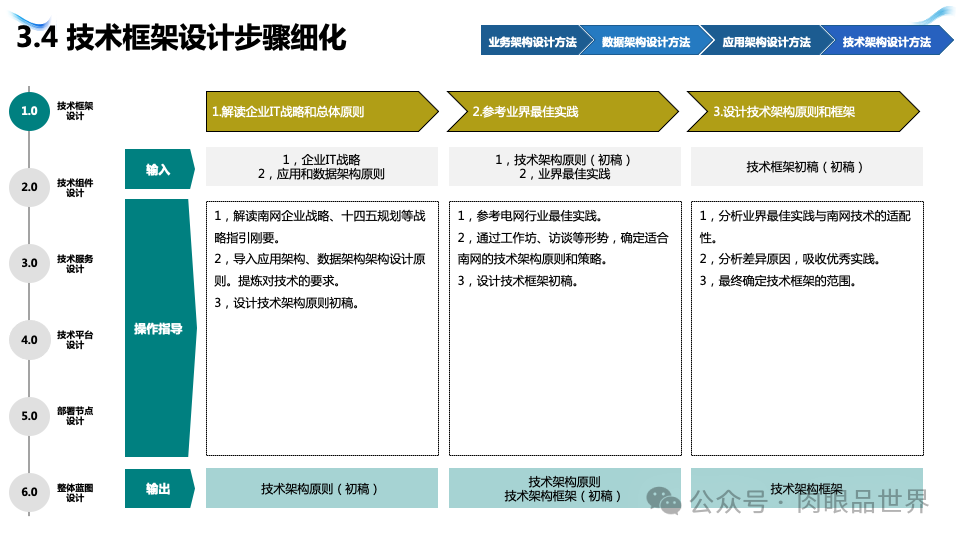Select the 3.0 step circle
The width and height of the screenshot is (960, 540).
[x=29, y=263]
